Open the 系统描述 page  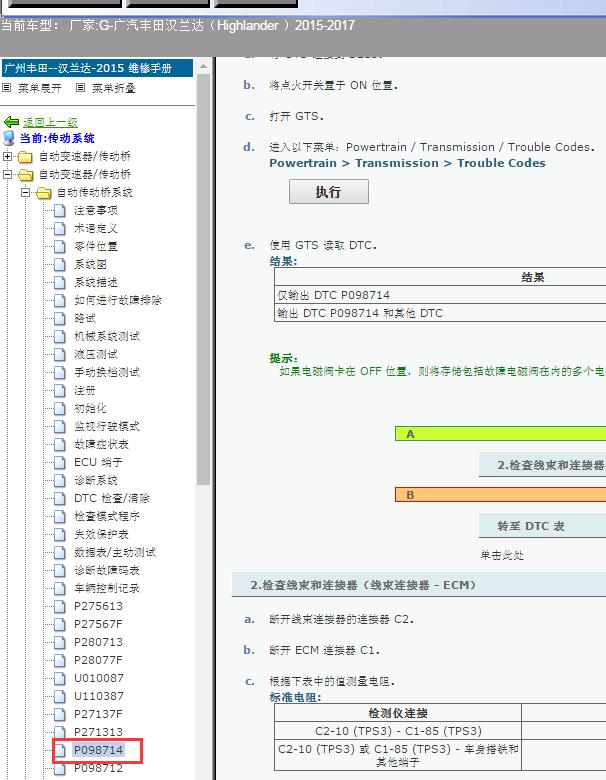pos(96,282)
